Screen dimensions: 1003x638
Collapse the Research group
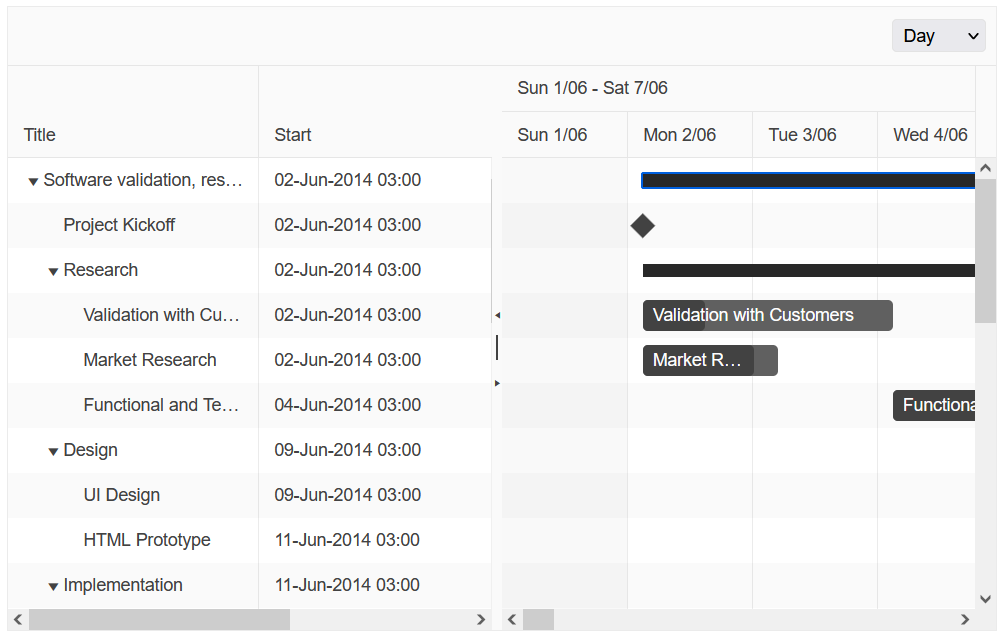(x=53, y=270)
